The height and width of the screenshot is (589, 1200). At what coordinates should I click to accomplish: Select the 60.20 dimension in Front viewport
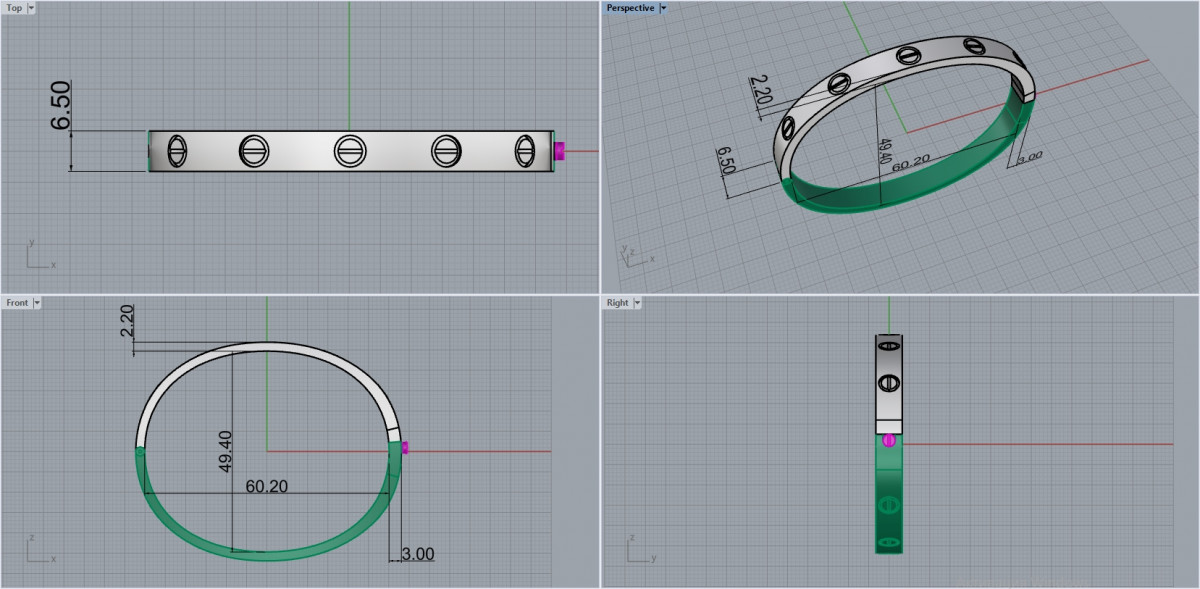pos(267,486)
